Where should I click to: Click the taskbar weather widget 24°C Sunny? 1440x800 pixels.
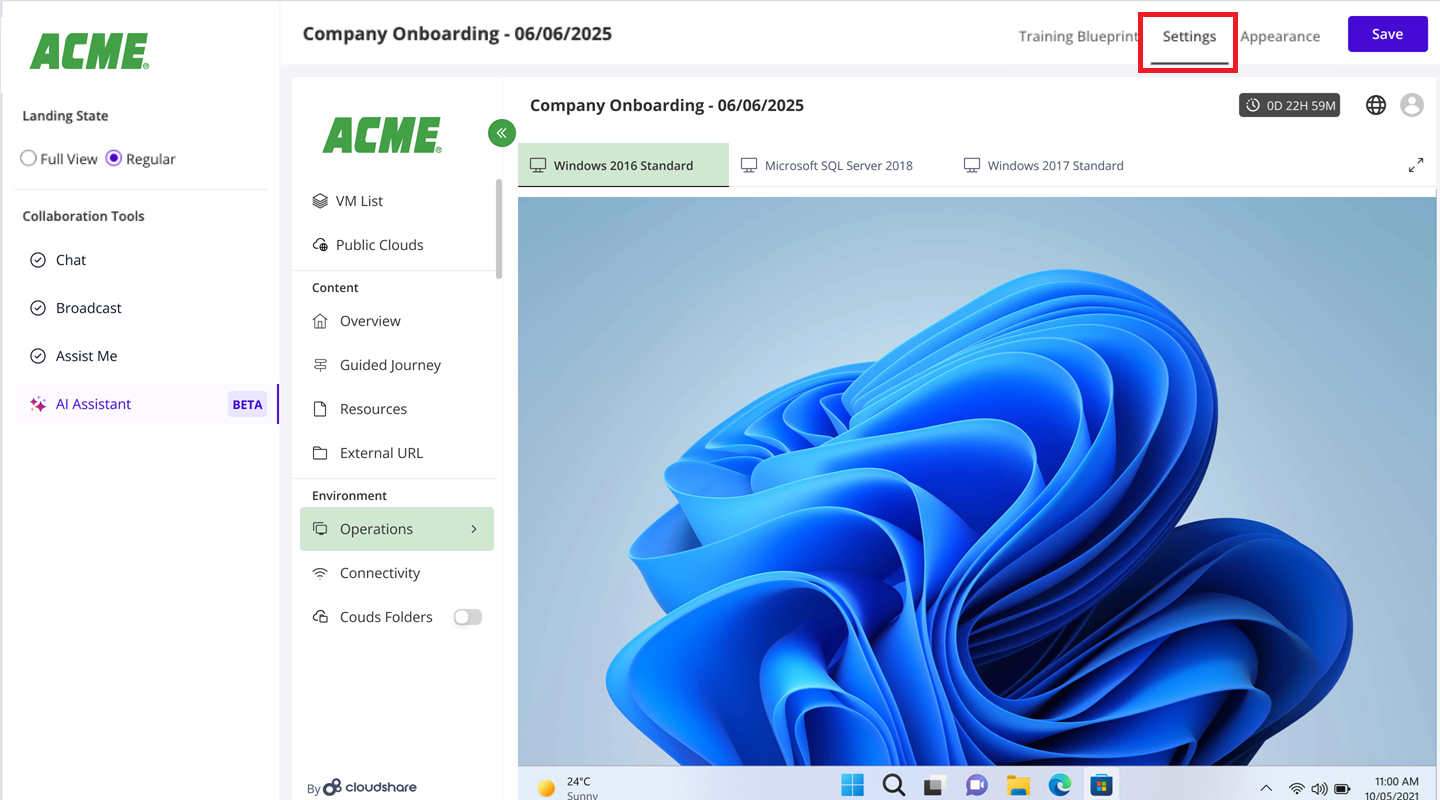pos(567,788)
